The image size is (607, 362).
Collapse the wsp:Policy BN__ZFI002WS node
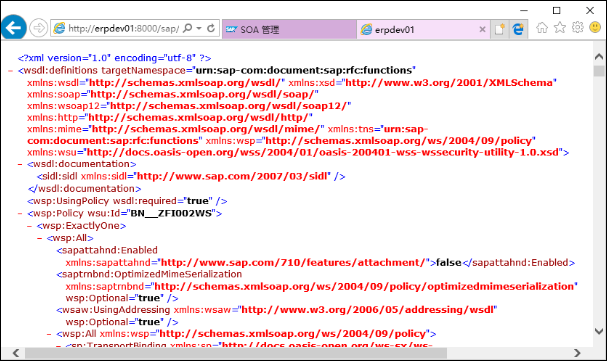pyautogui.click(x=20, y=214)
